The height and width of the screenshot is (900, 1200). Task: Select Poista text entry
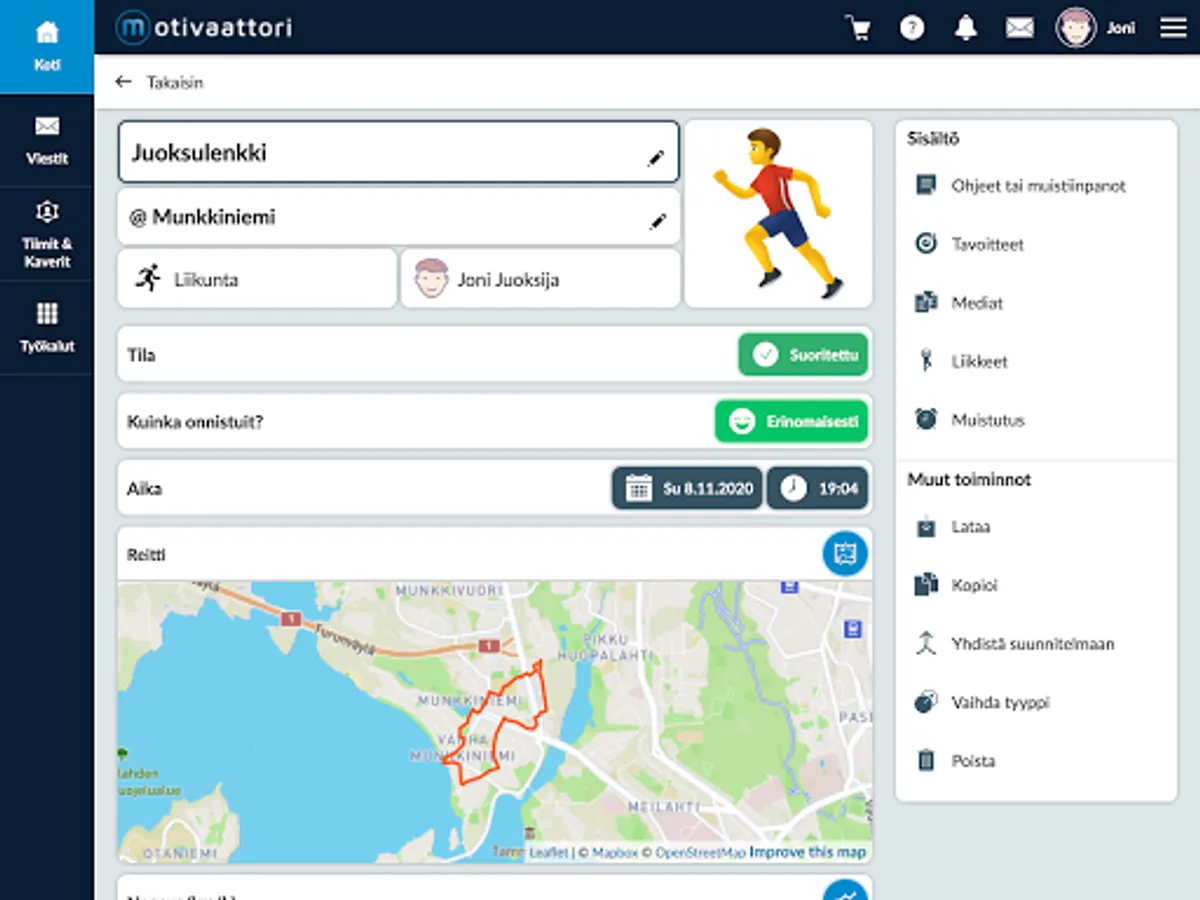click(974, 761)
